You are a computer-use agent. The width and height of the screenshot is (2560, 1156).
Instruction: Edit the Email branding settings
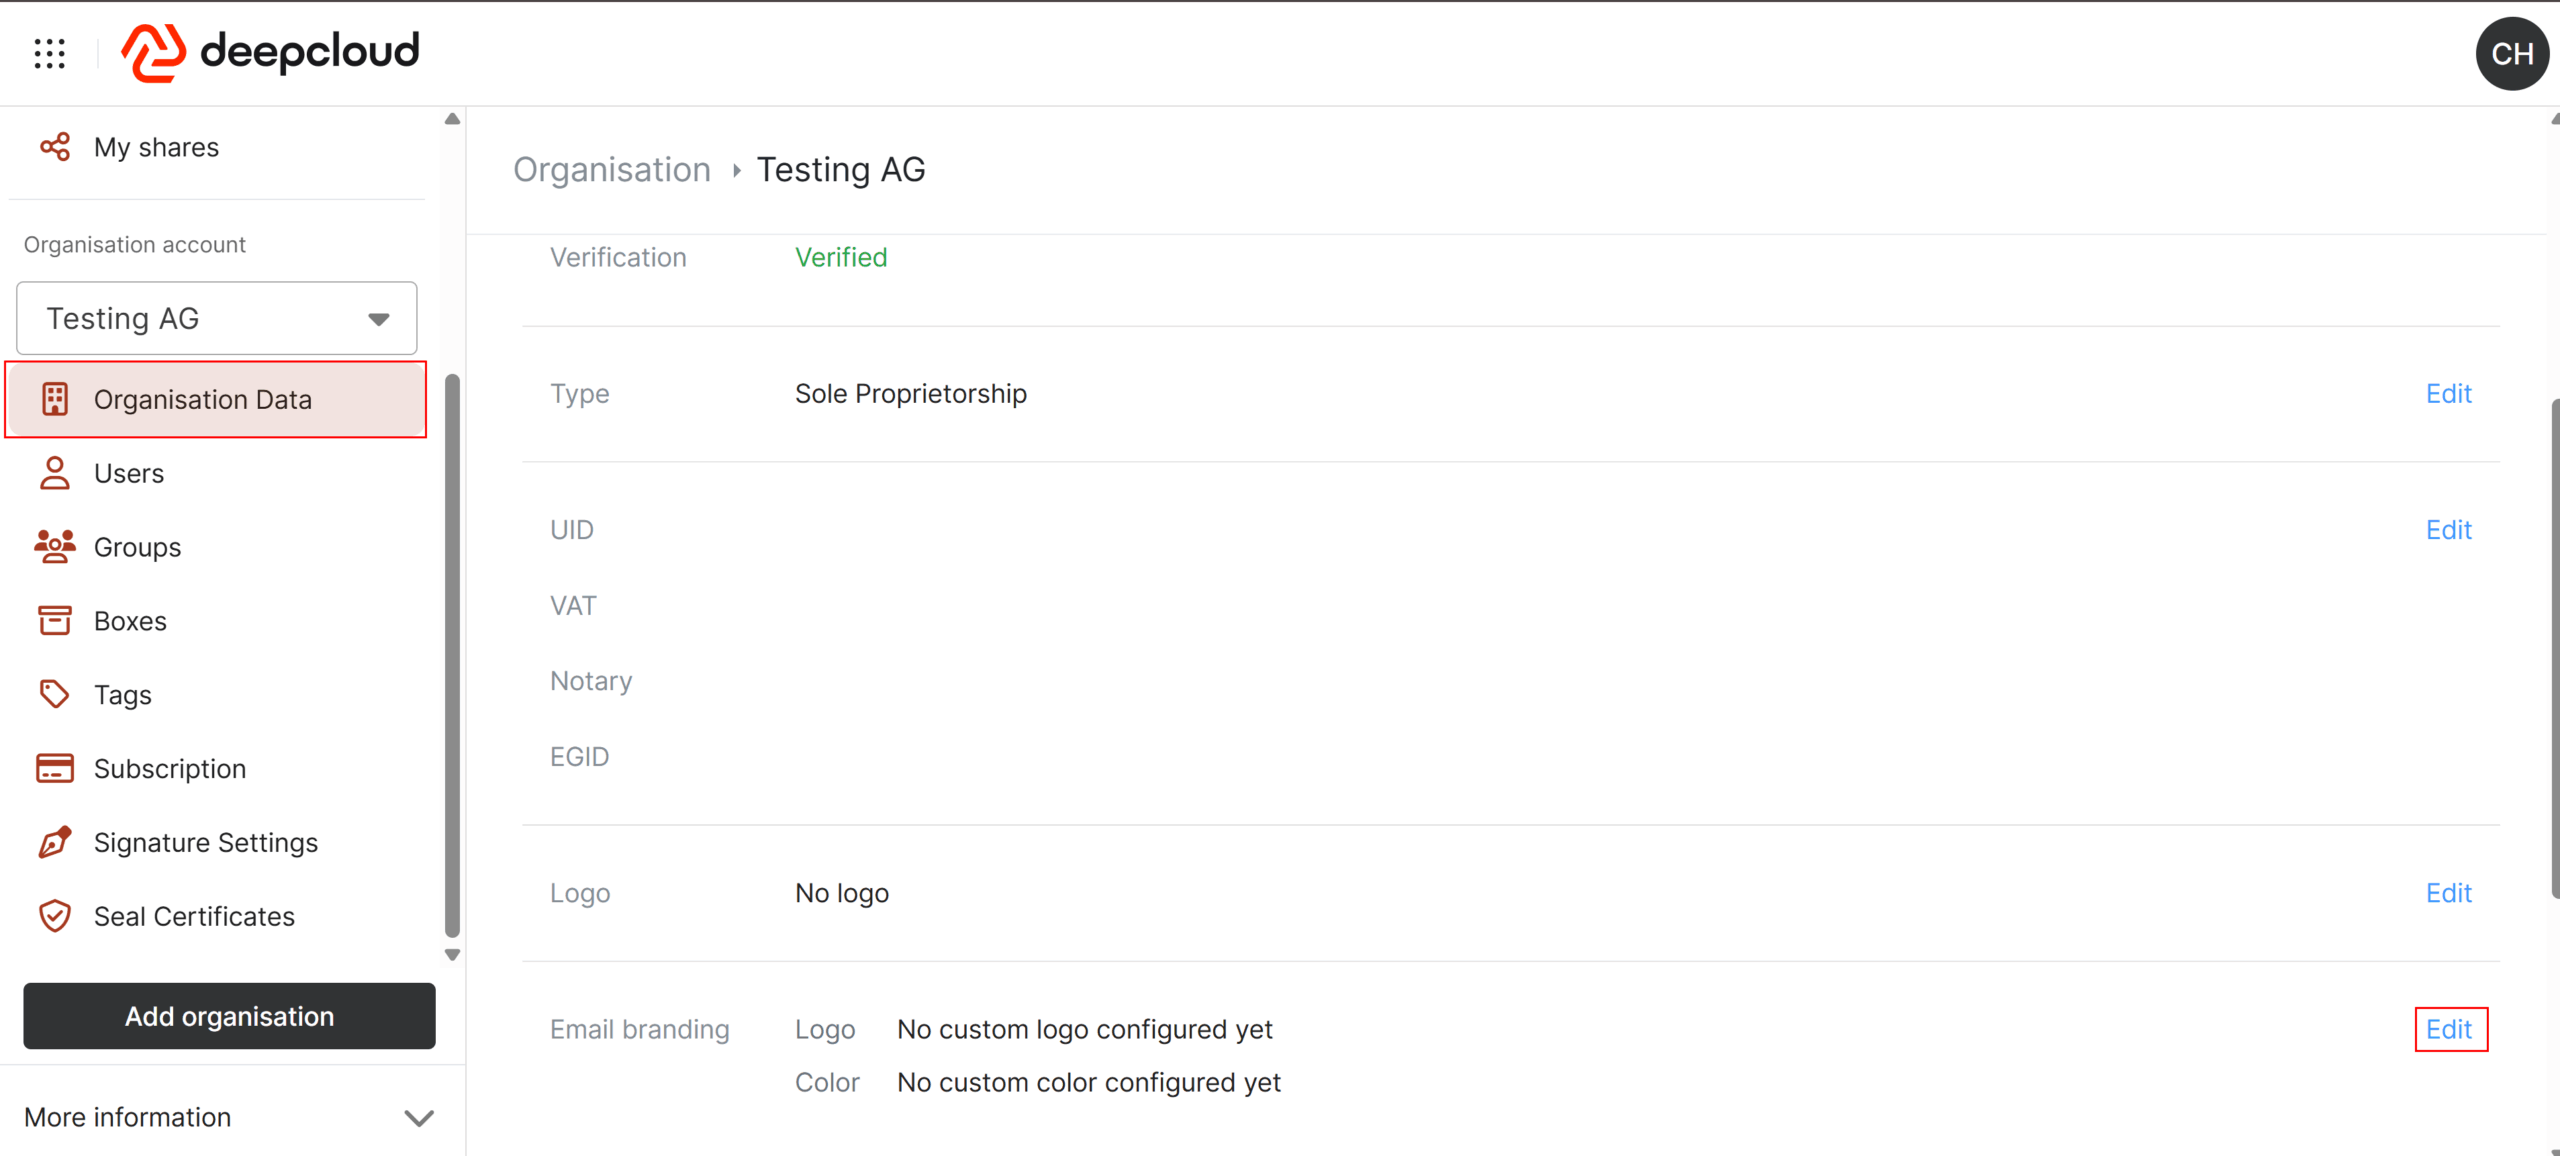pyautogui.click(x=2449, y=1029)
